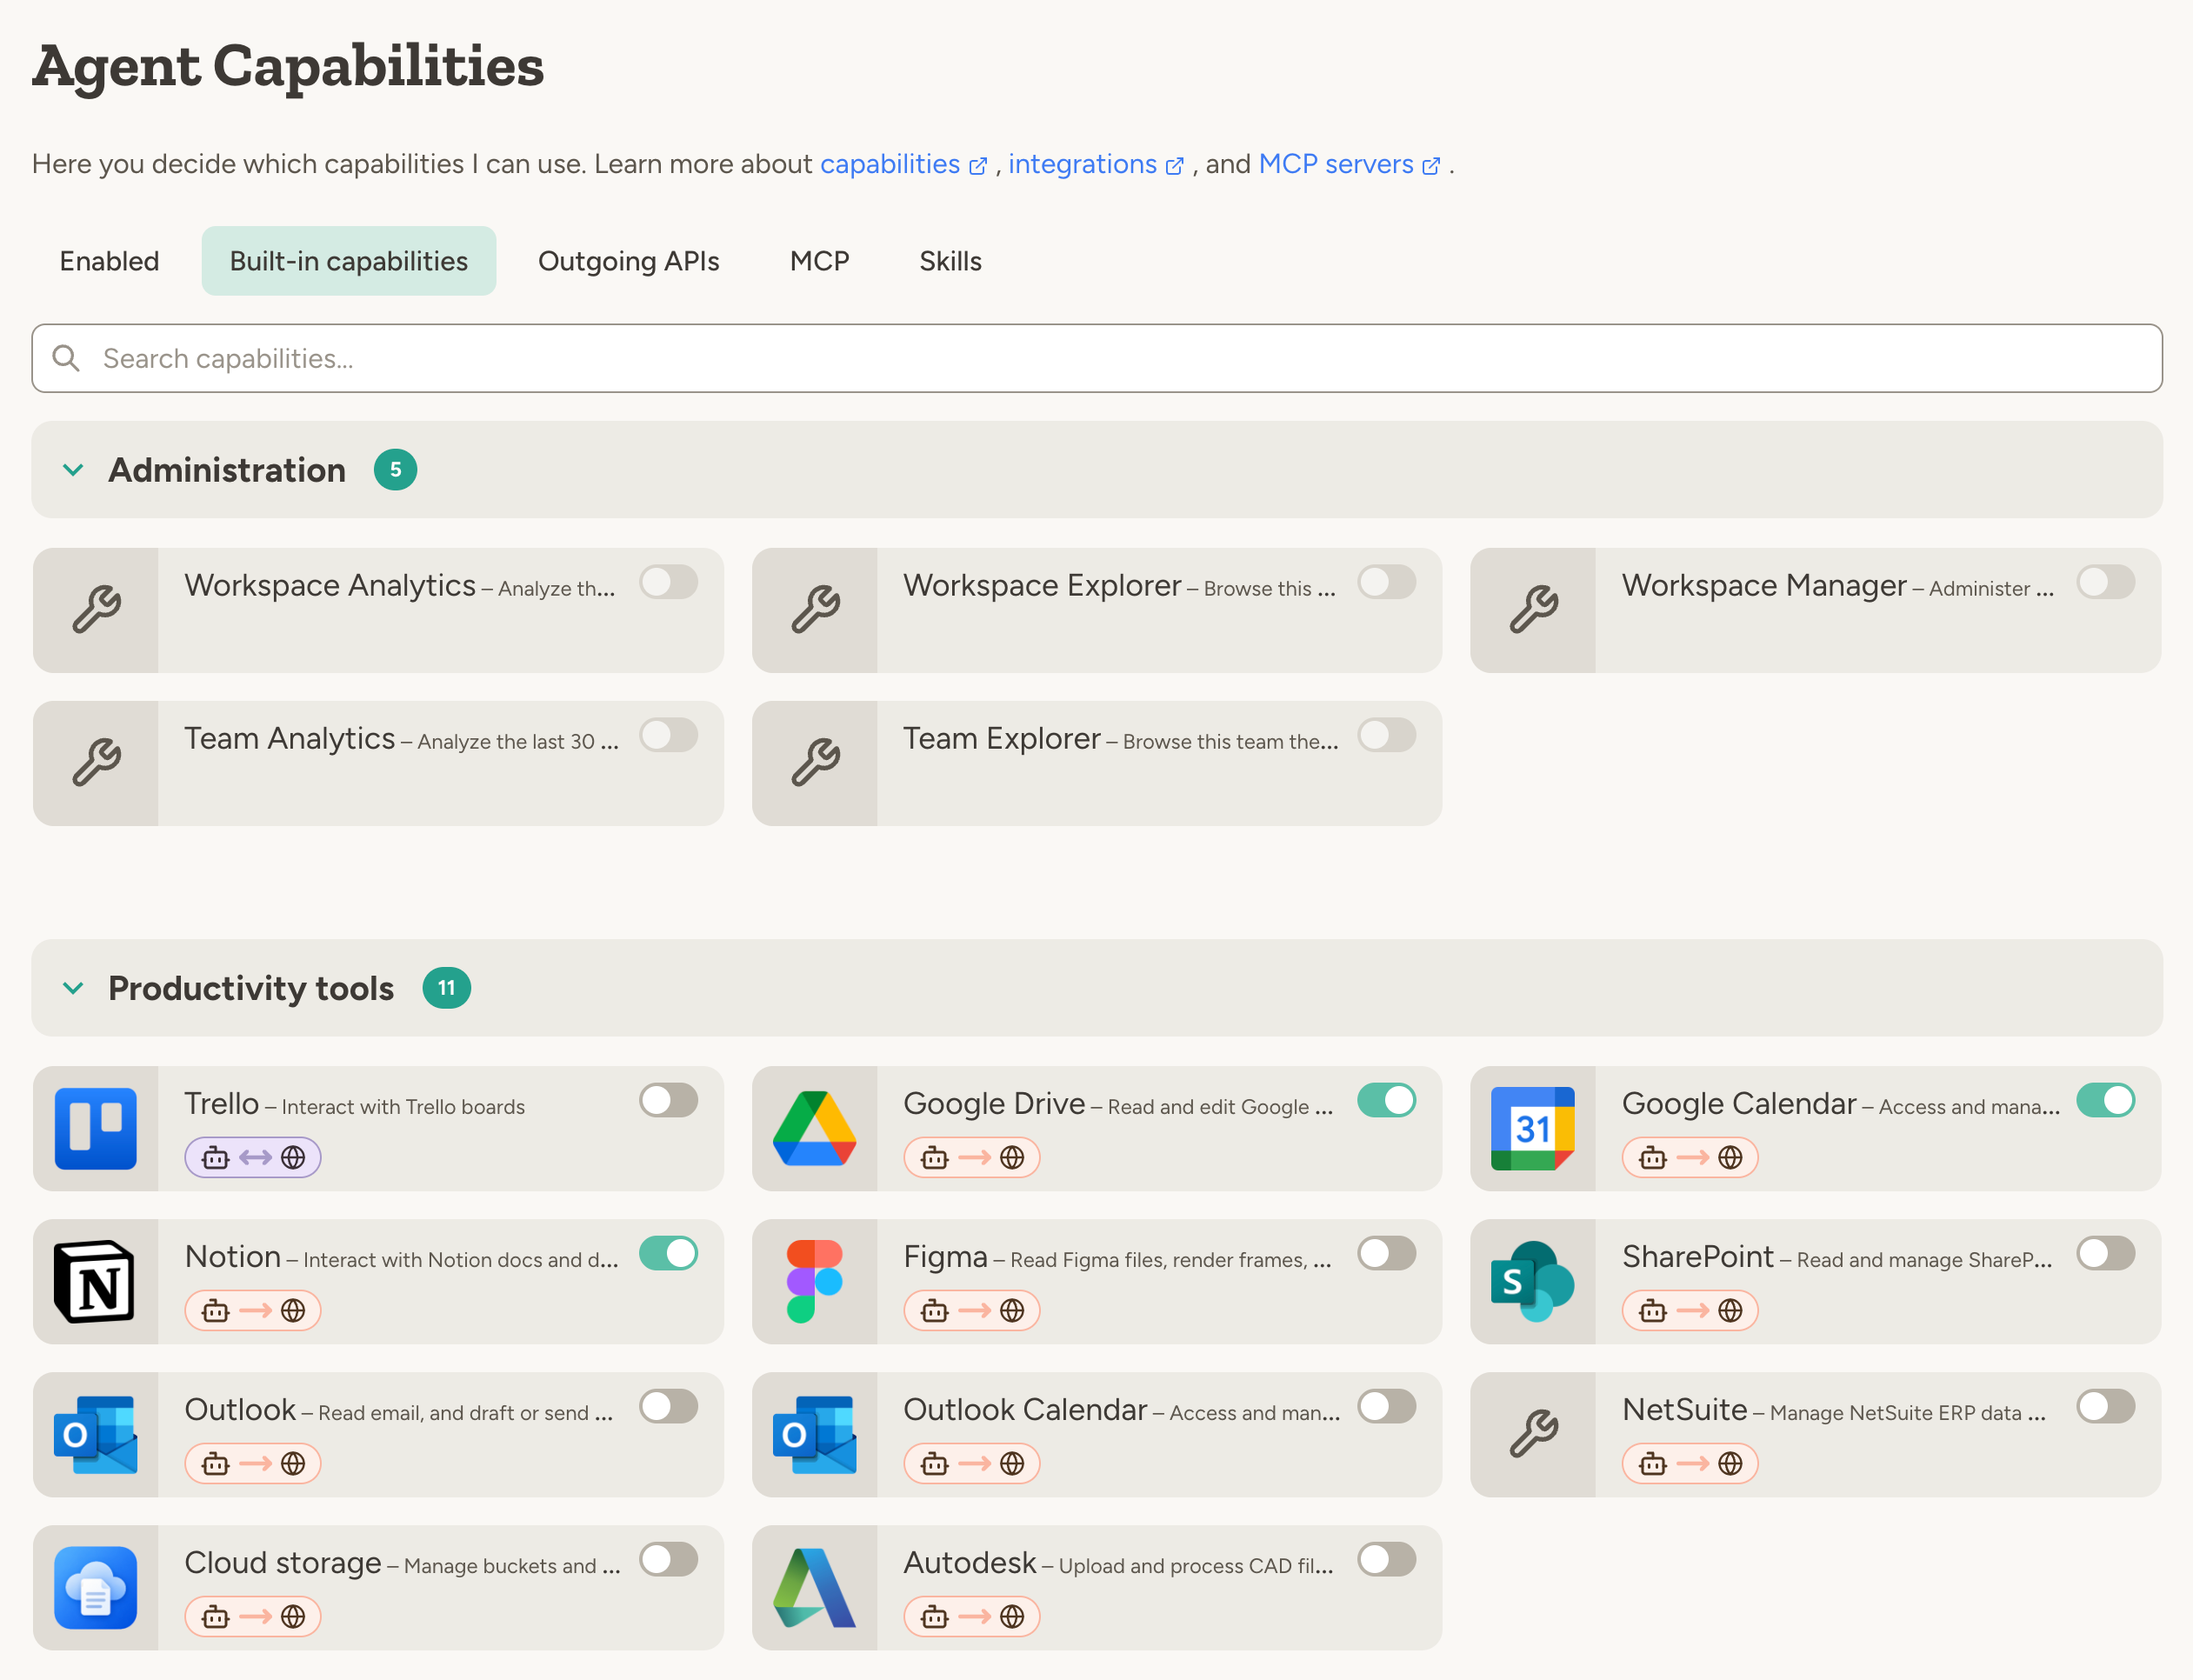Select the Built-in capabilities tab
Image resolution: width=2193 pixels, height=1680 pixels.
pyautogui.click(x=348, y=261)
